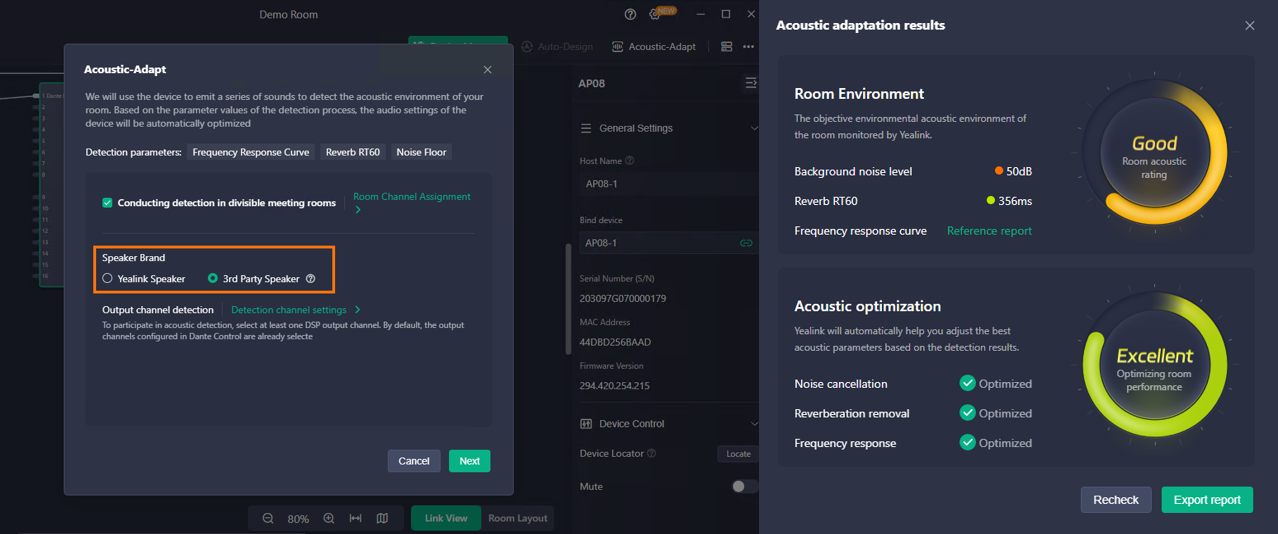The height and width of the screenshot is (534, 1278).
Task: Click the Acoustic-Adapt waveform icon in toolbar
Action: (x=617, y=46)
